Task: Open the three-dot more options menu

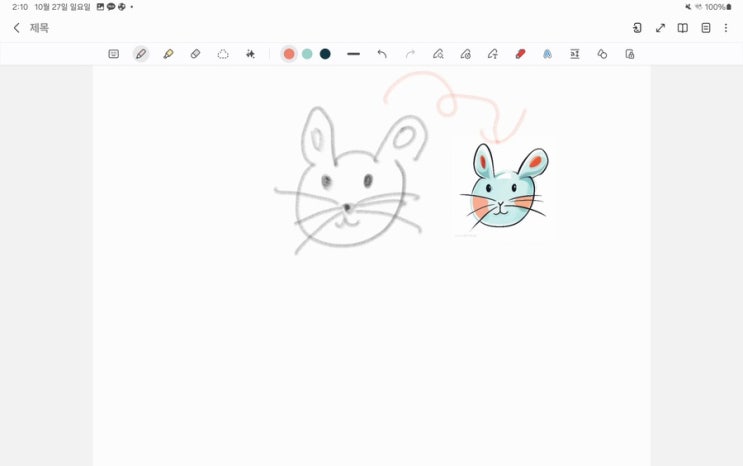Action: click(726, 28)
